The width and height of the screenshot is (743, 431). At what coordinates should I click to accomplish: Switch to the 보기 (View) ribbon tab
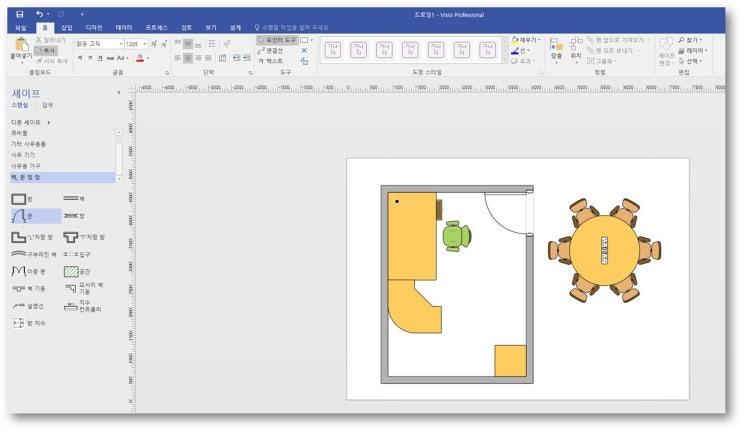tap(211, 28)
